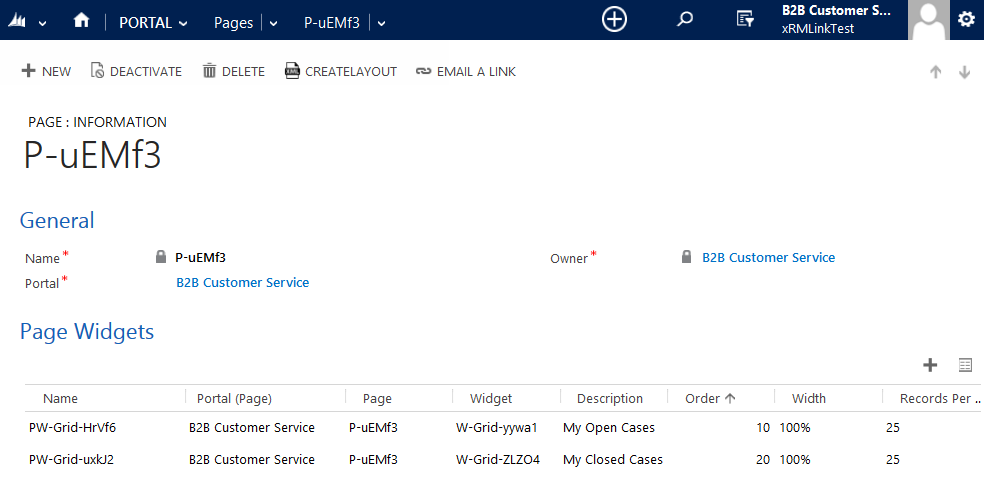This screenshot has height=495, width=984.
Task: Expand the Pages dropdown chevron
Action: click(274, 24)
